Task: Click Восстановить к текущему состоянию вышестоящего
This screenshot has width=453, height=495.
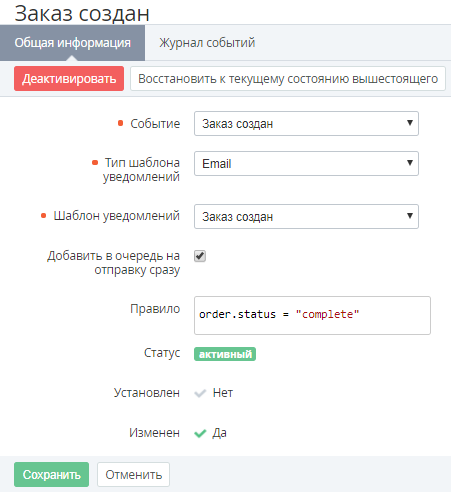Action: coord(288,79)
